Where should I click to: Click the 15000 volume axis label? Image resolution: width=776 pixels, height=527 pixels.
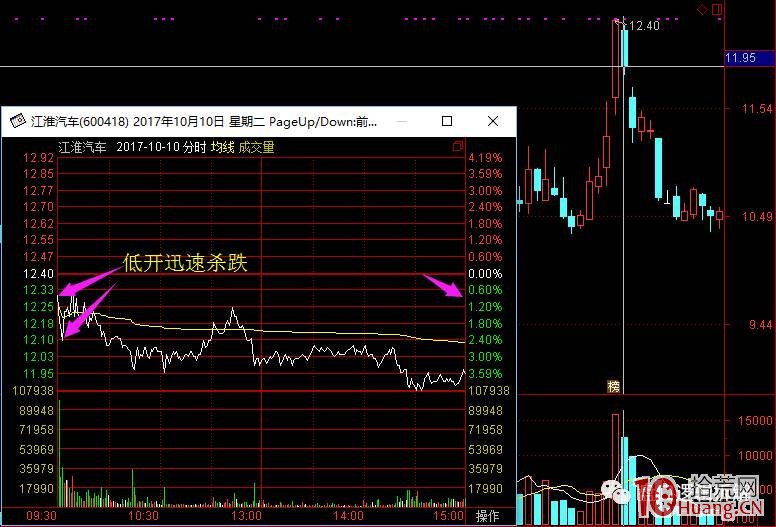(x=755, y=421)
